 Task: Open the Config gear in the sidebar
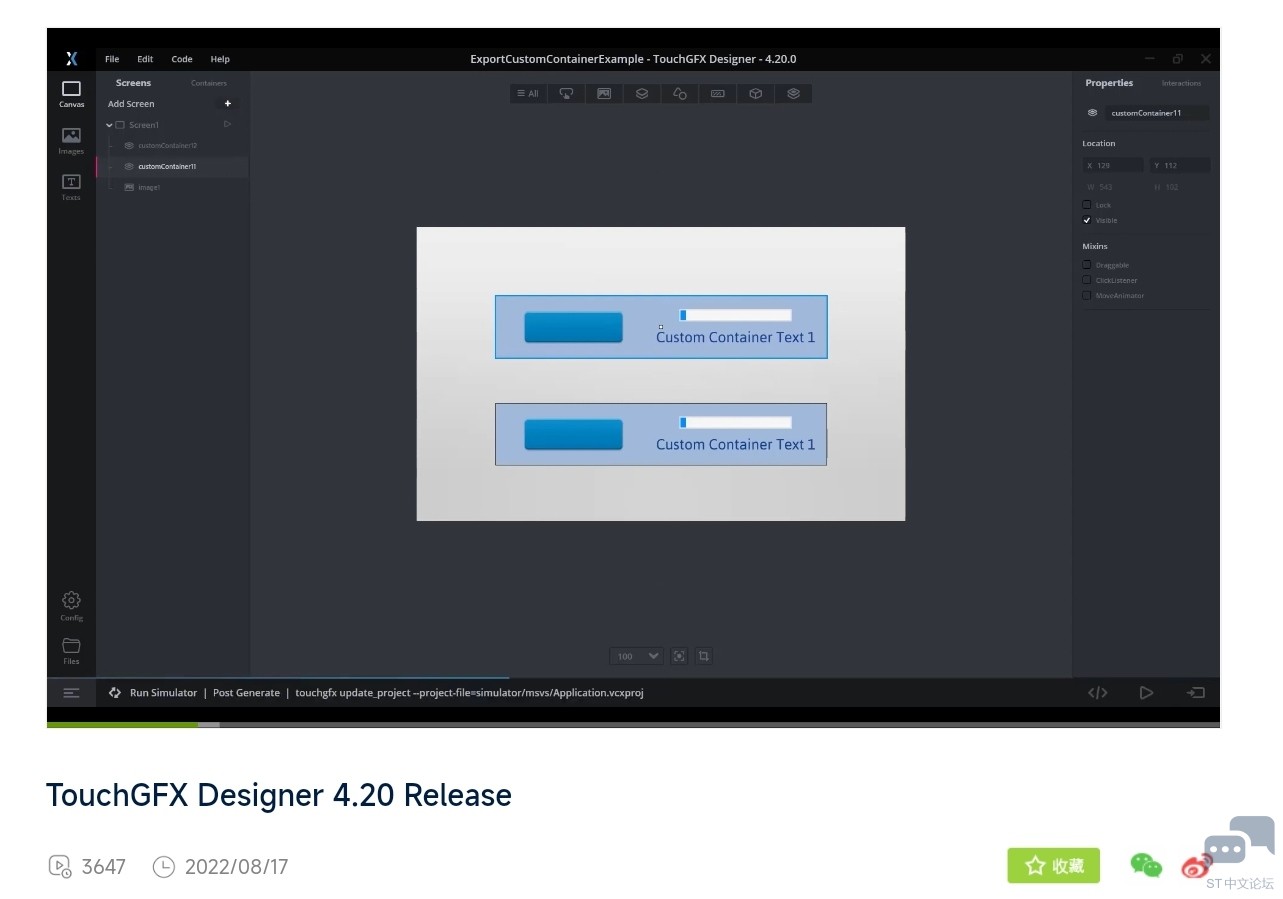coord(71,606)
